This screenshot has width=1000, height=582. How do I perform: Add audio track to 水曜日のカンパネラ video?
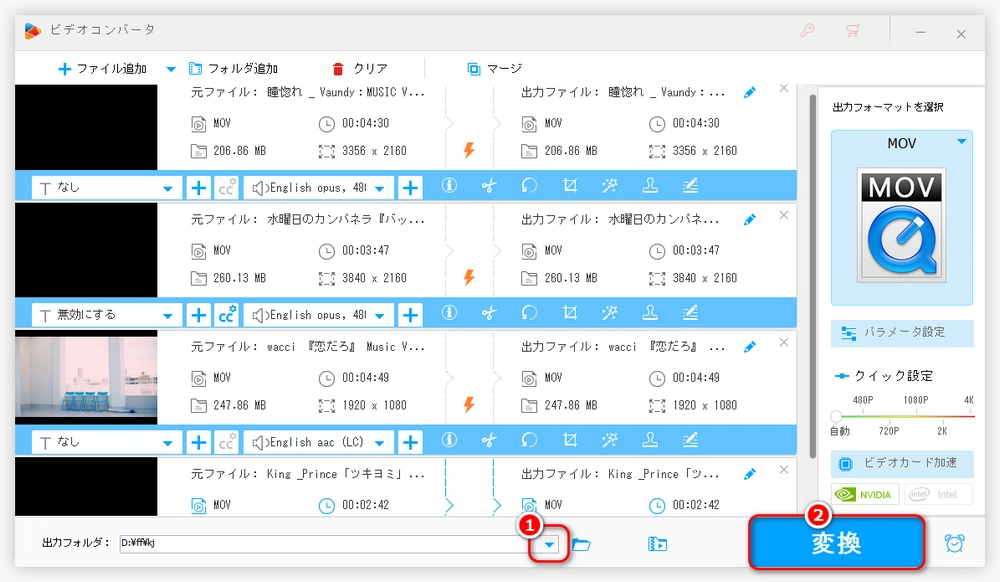411,315
